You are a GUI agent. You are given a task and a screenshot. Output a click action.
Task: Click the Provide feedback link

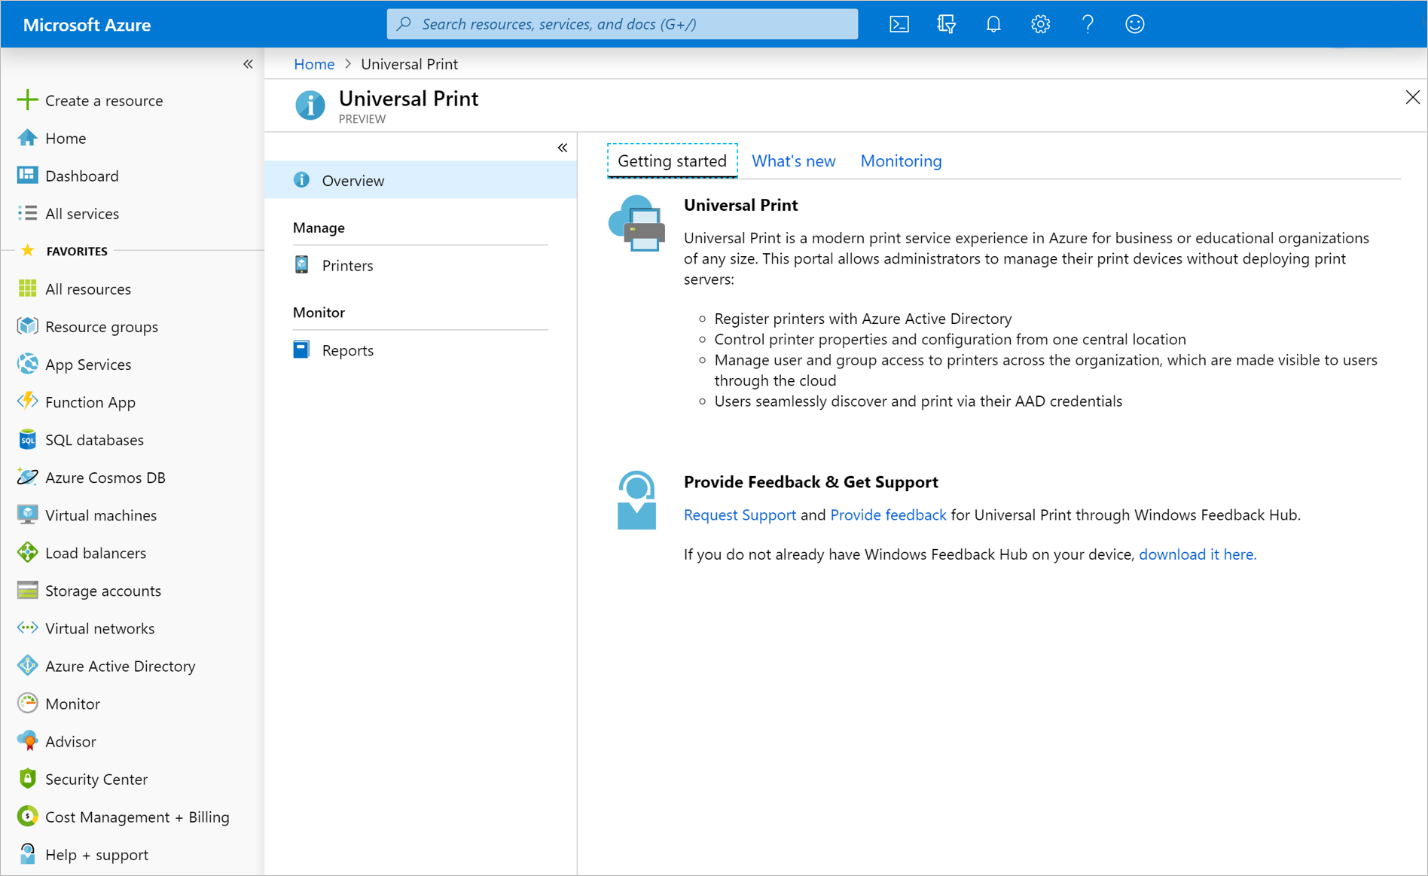[x=888, y=515]
